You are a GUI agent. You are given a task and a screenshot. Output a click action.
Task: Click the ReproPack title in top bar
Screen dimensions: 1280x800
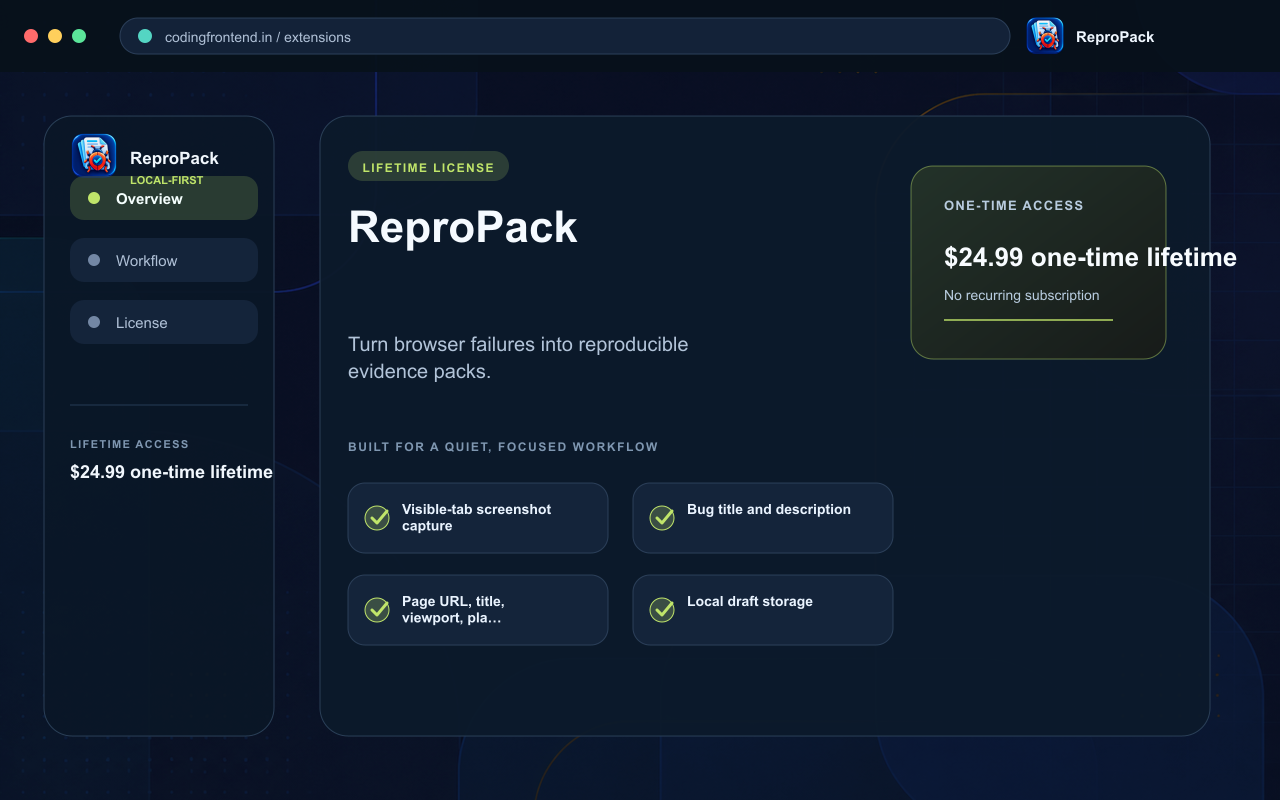coord(1115,36)
